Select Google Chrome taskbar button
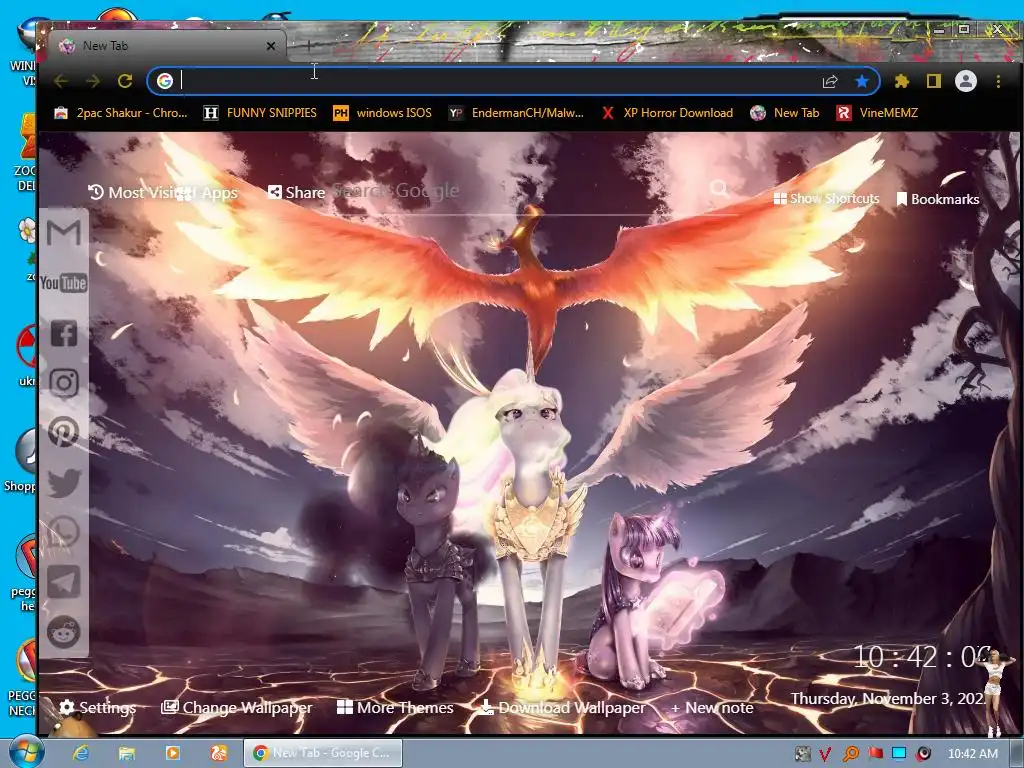The height and width of the screenshot is (768, 1024). [x=323, y=753]
